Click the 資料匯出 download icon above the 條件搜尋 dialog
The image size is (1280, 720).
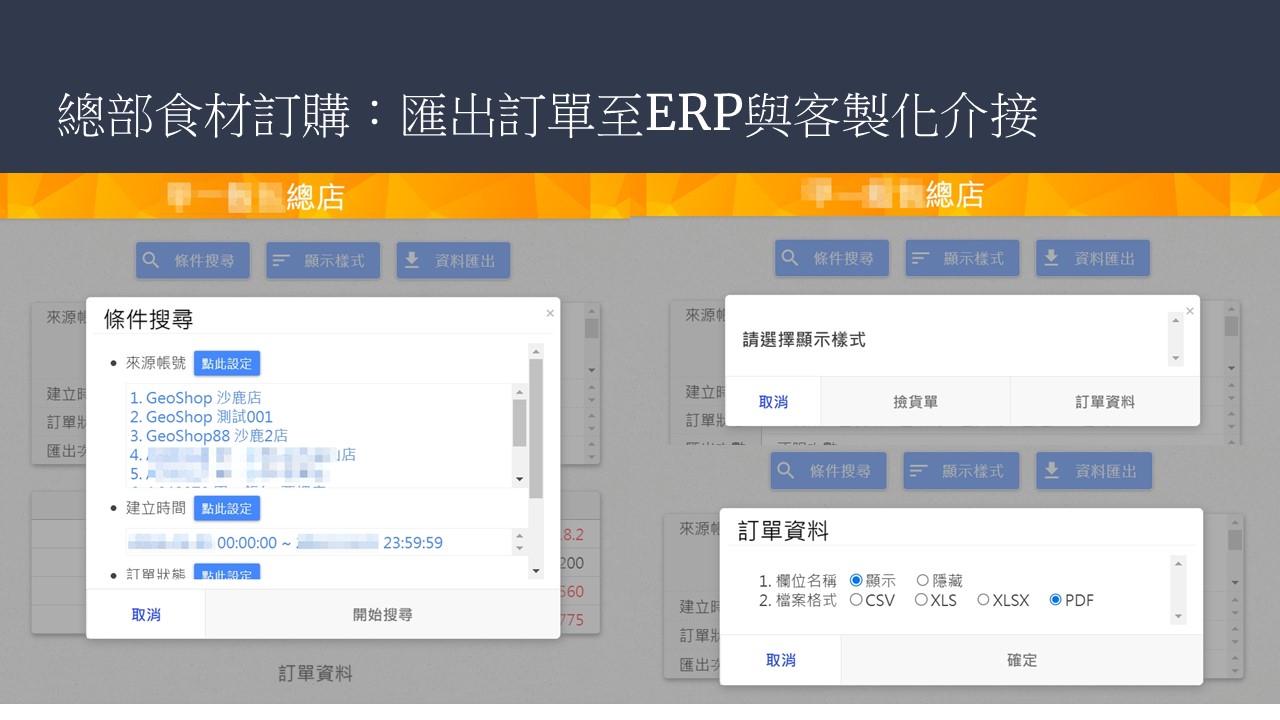(x=412, y=261)
